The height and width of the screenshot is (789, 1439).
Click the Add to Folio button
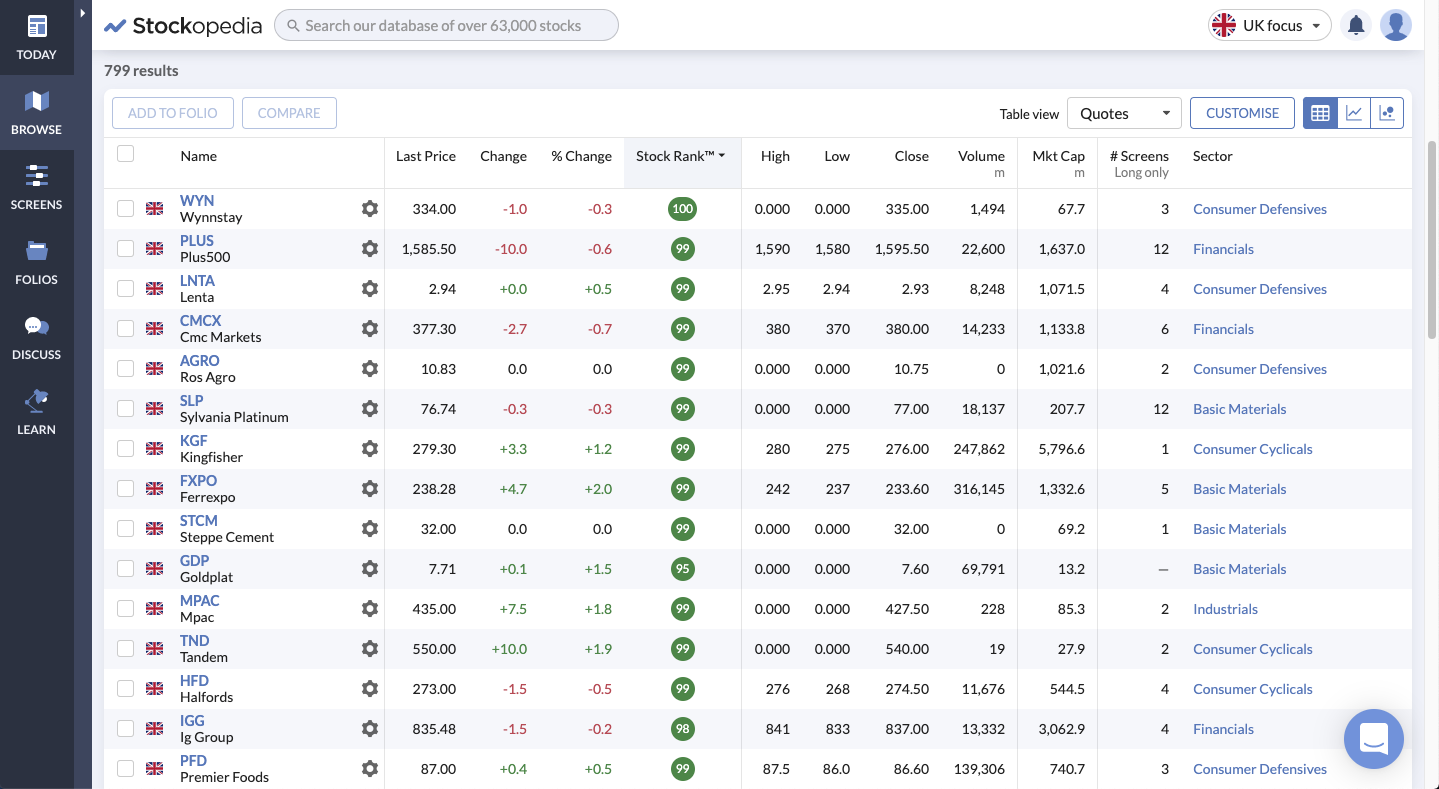[173, 113]
